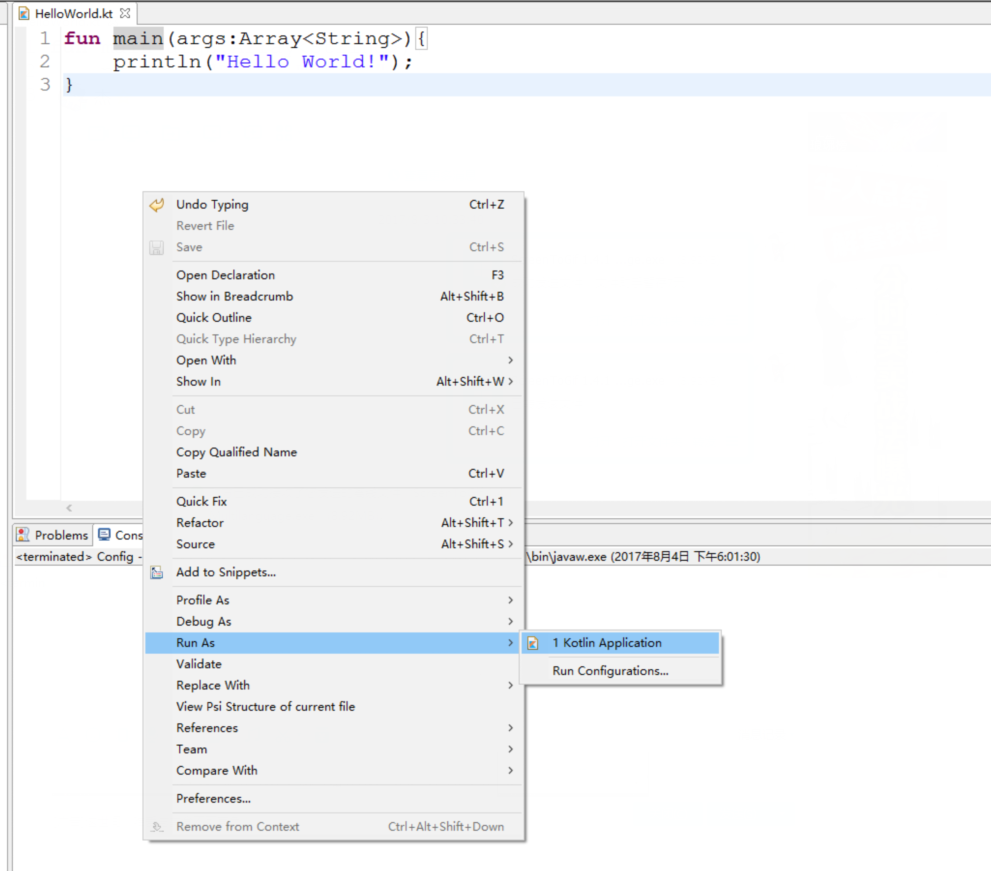Click the HelloWorld.kt tab file icon

pyautogui.click(x=24, y=13)
